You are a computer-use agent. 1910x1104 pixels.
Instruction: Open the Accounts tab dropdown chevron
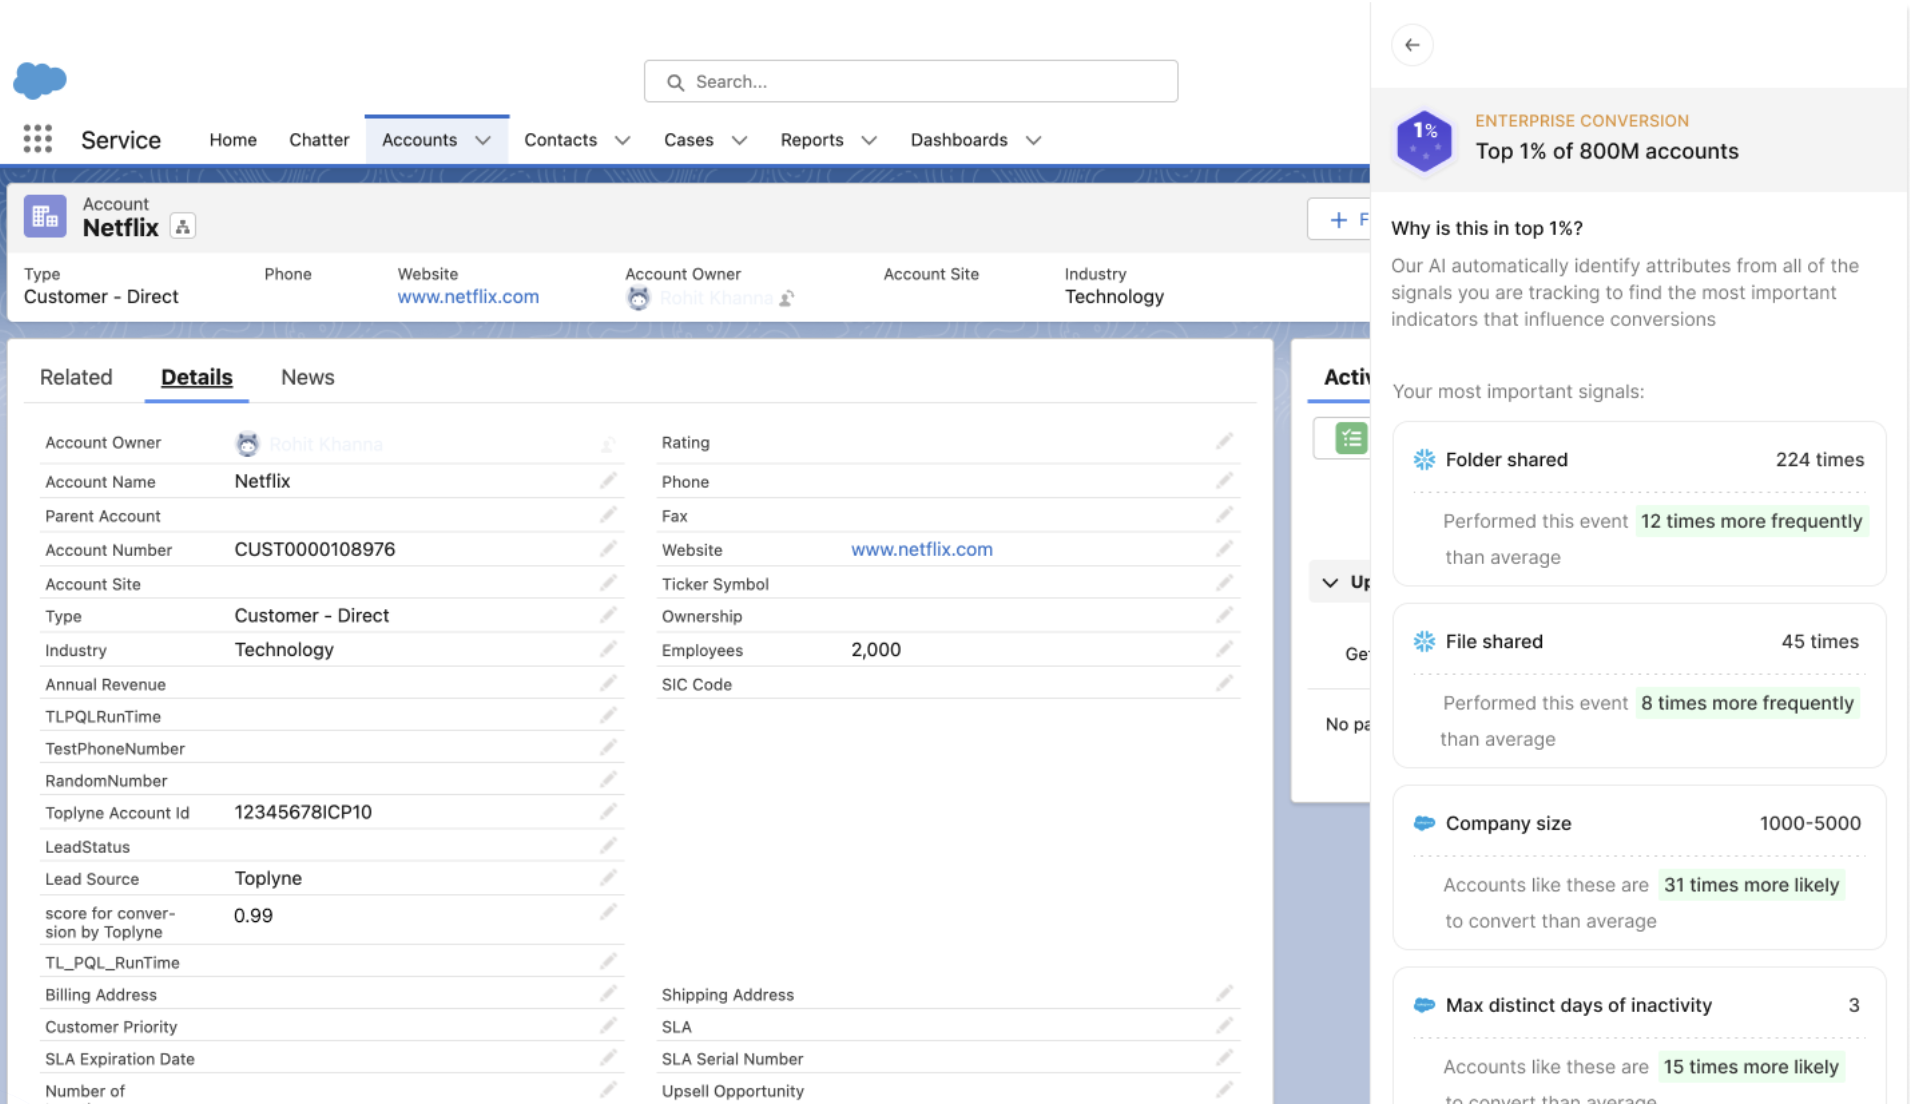pyautogui.click(x=483, y=140)
